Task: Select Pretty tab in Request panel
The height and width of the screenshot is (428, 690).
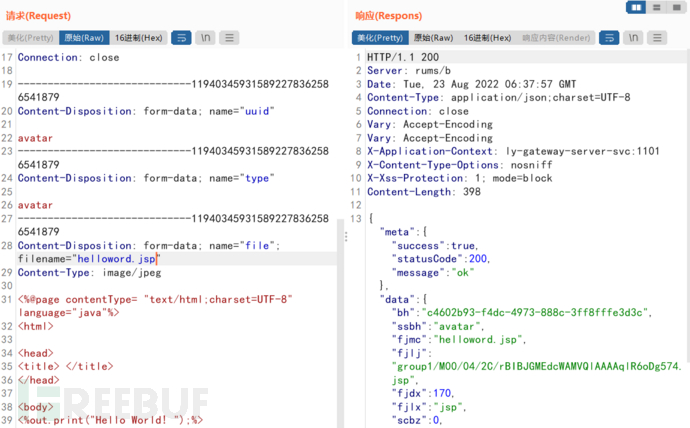Action: point(29,38)
